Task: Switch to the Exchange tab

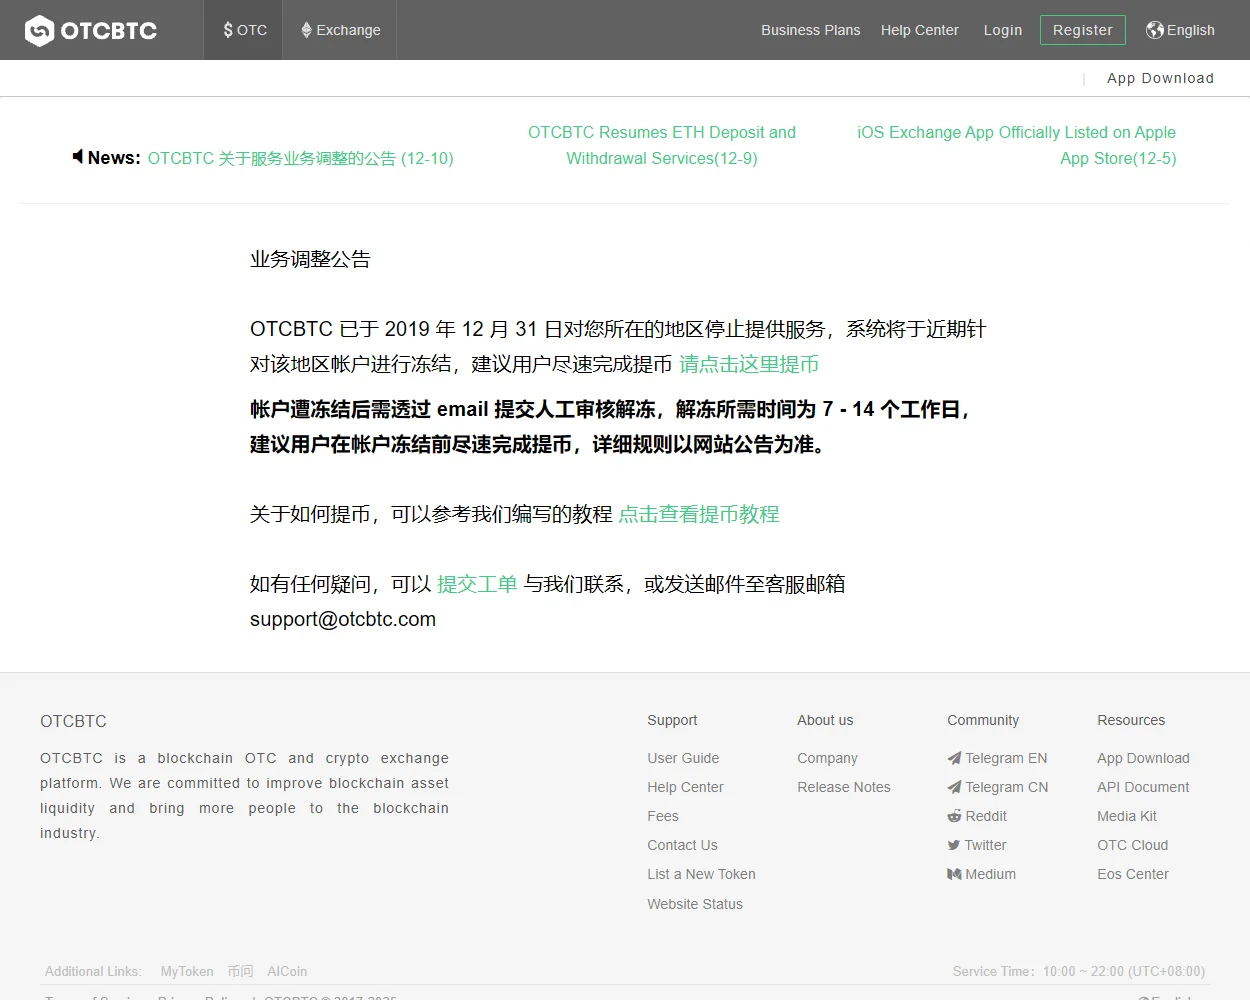Action: tap(340, 30)
